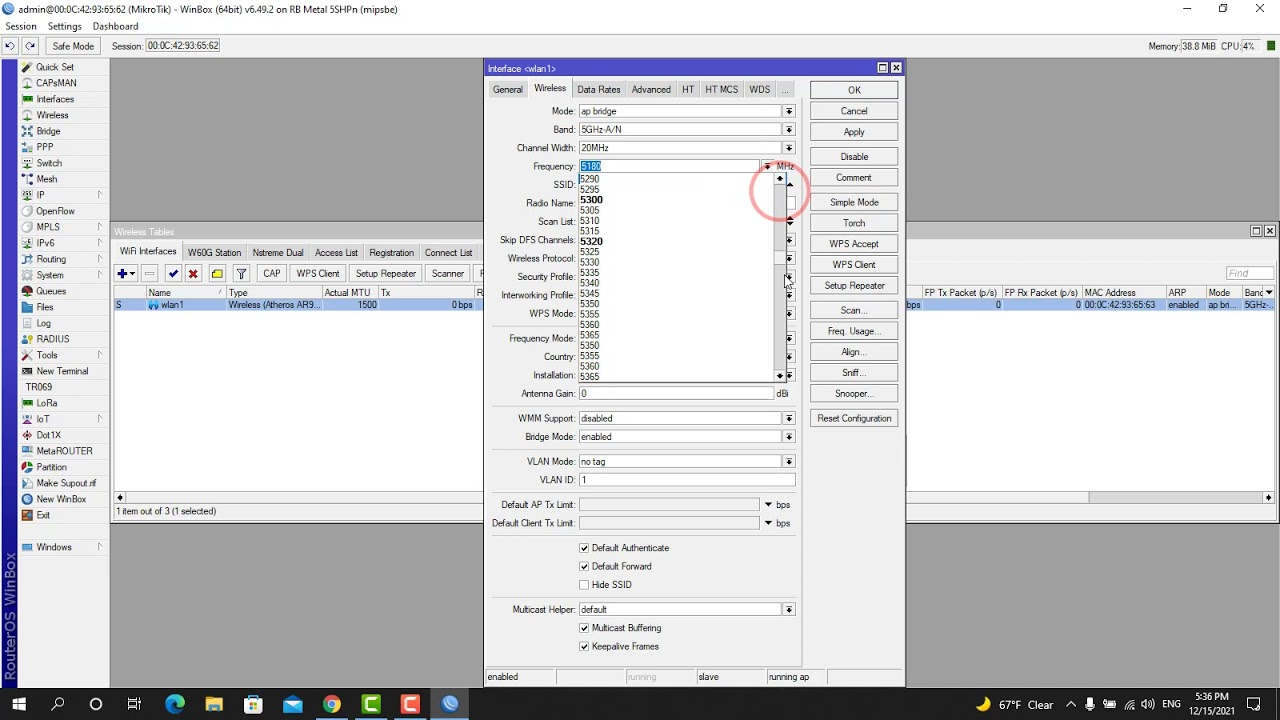1280x720 pixels.
Task: Open LoRa in the sidebar
Action: click(x=47, y=403)
